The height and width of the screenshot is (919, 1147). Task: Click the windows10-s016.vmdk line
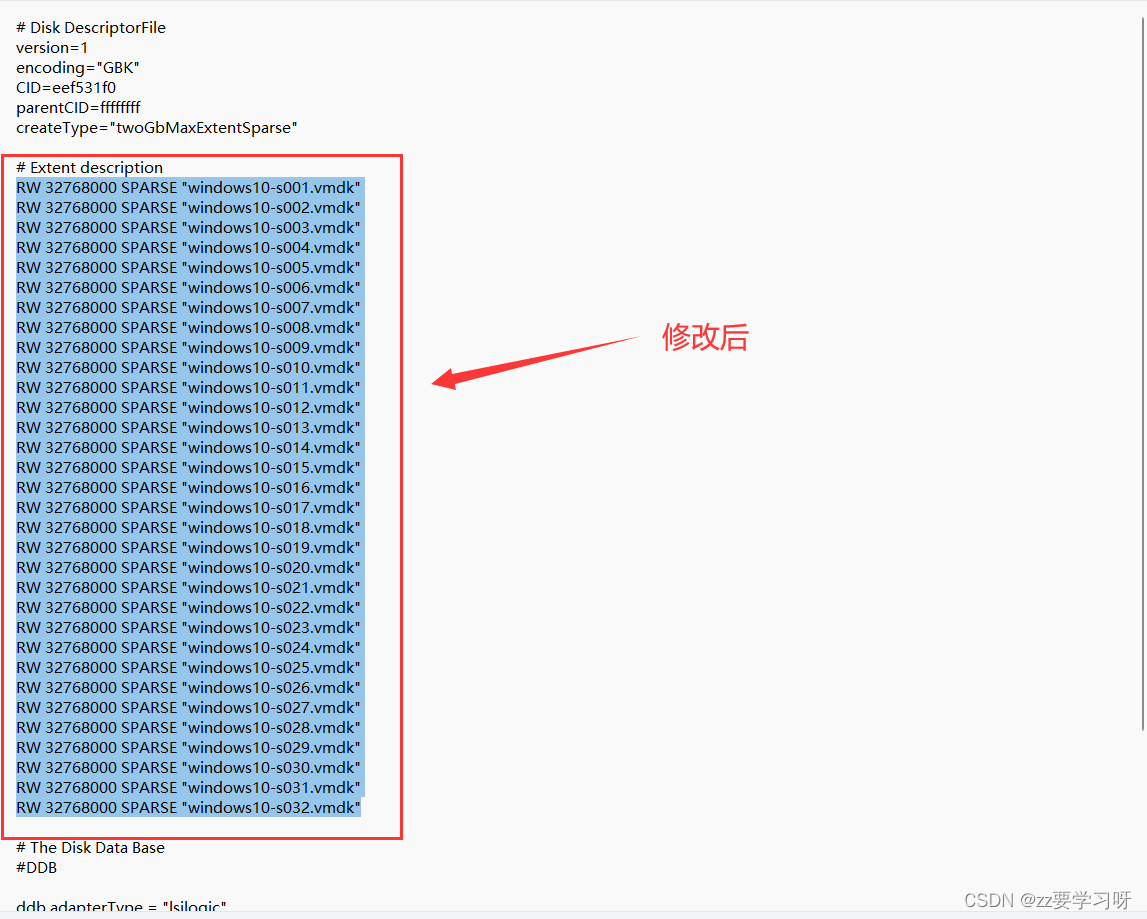pyautogui.click(x=189, y=487)
